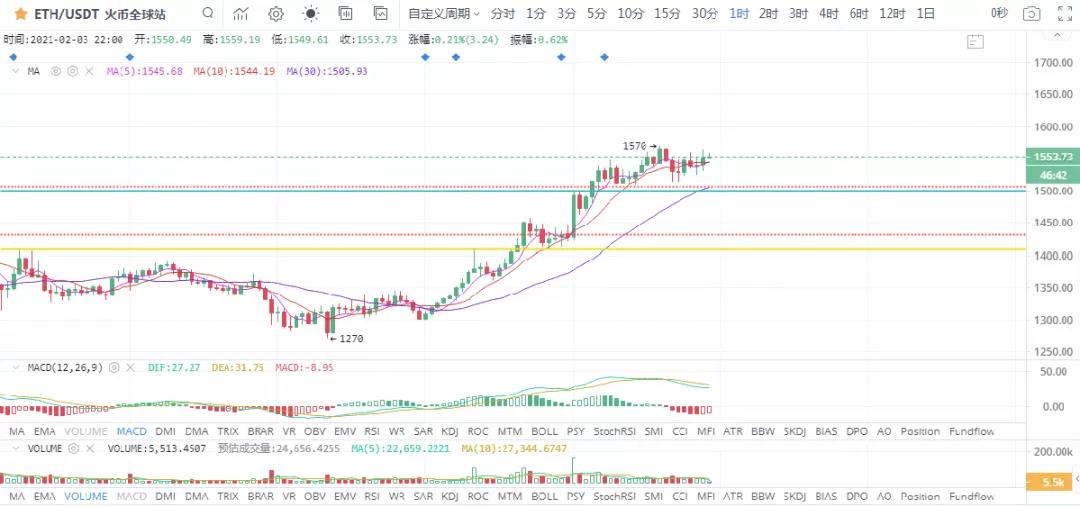This screenshot has width=1080, height=507.
Task: Select the 15分 interval
Action: (667, 13)
